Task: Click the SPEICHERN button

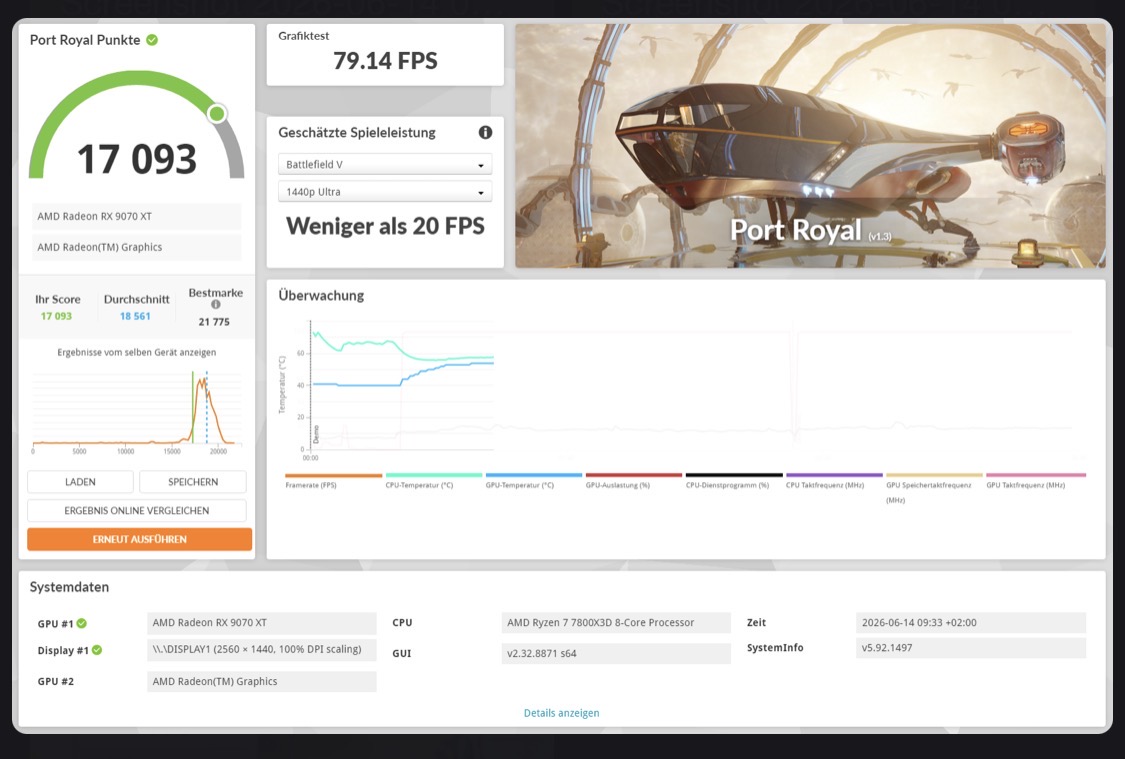Action: [193, 482]
